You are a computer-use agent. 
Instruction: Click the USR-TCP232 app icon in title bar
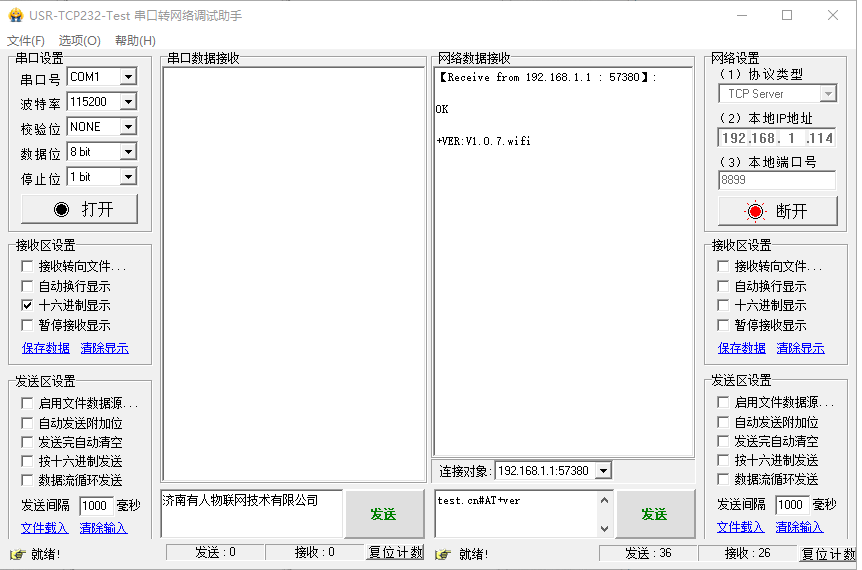[x=15, y=15]
